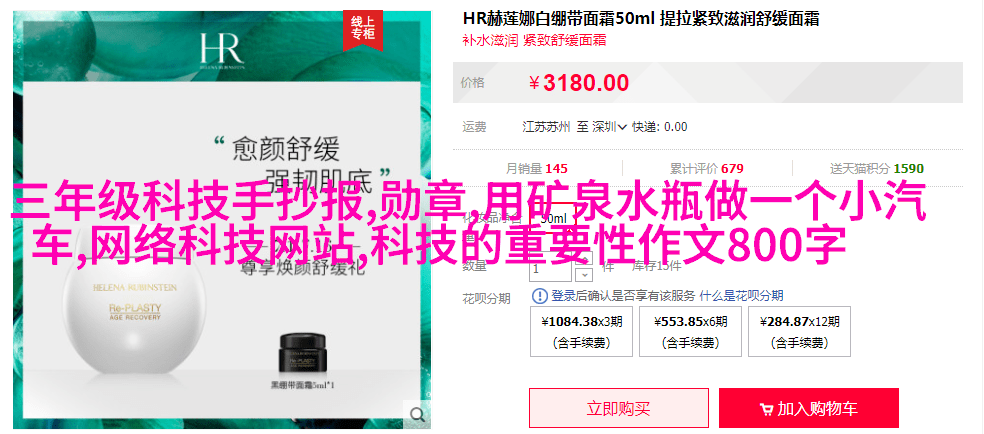Click the HR Helena Rubinstein logo

tap(222, 48)
